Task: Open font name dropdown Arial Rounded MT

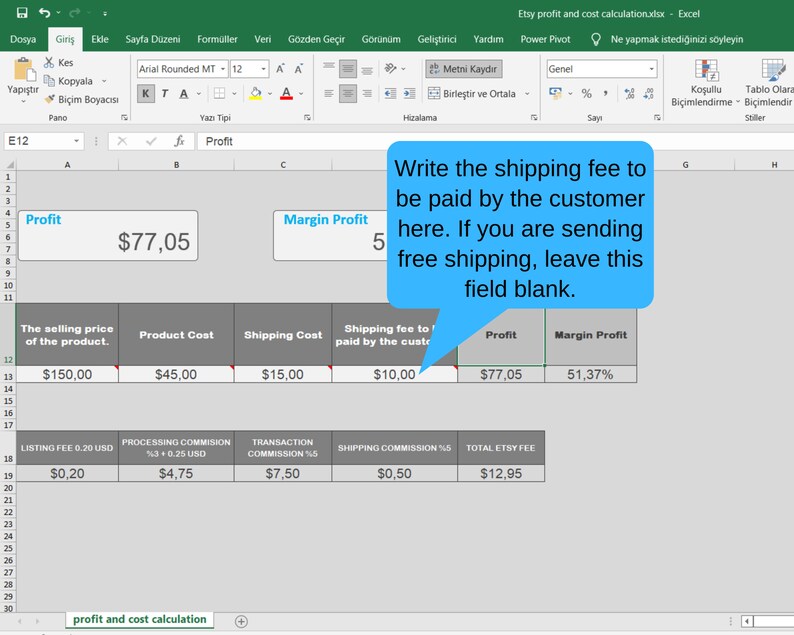Action: tap(223, 68)
